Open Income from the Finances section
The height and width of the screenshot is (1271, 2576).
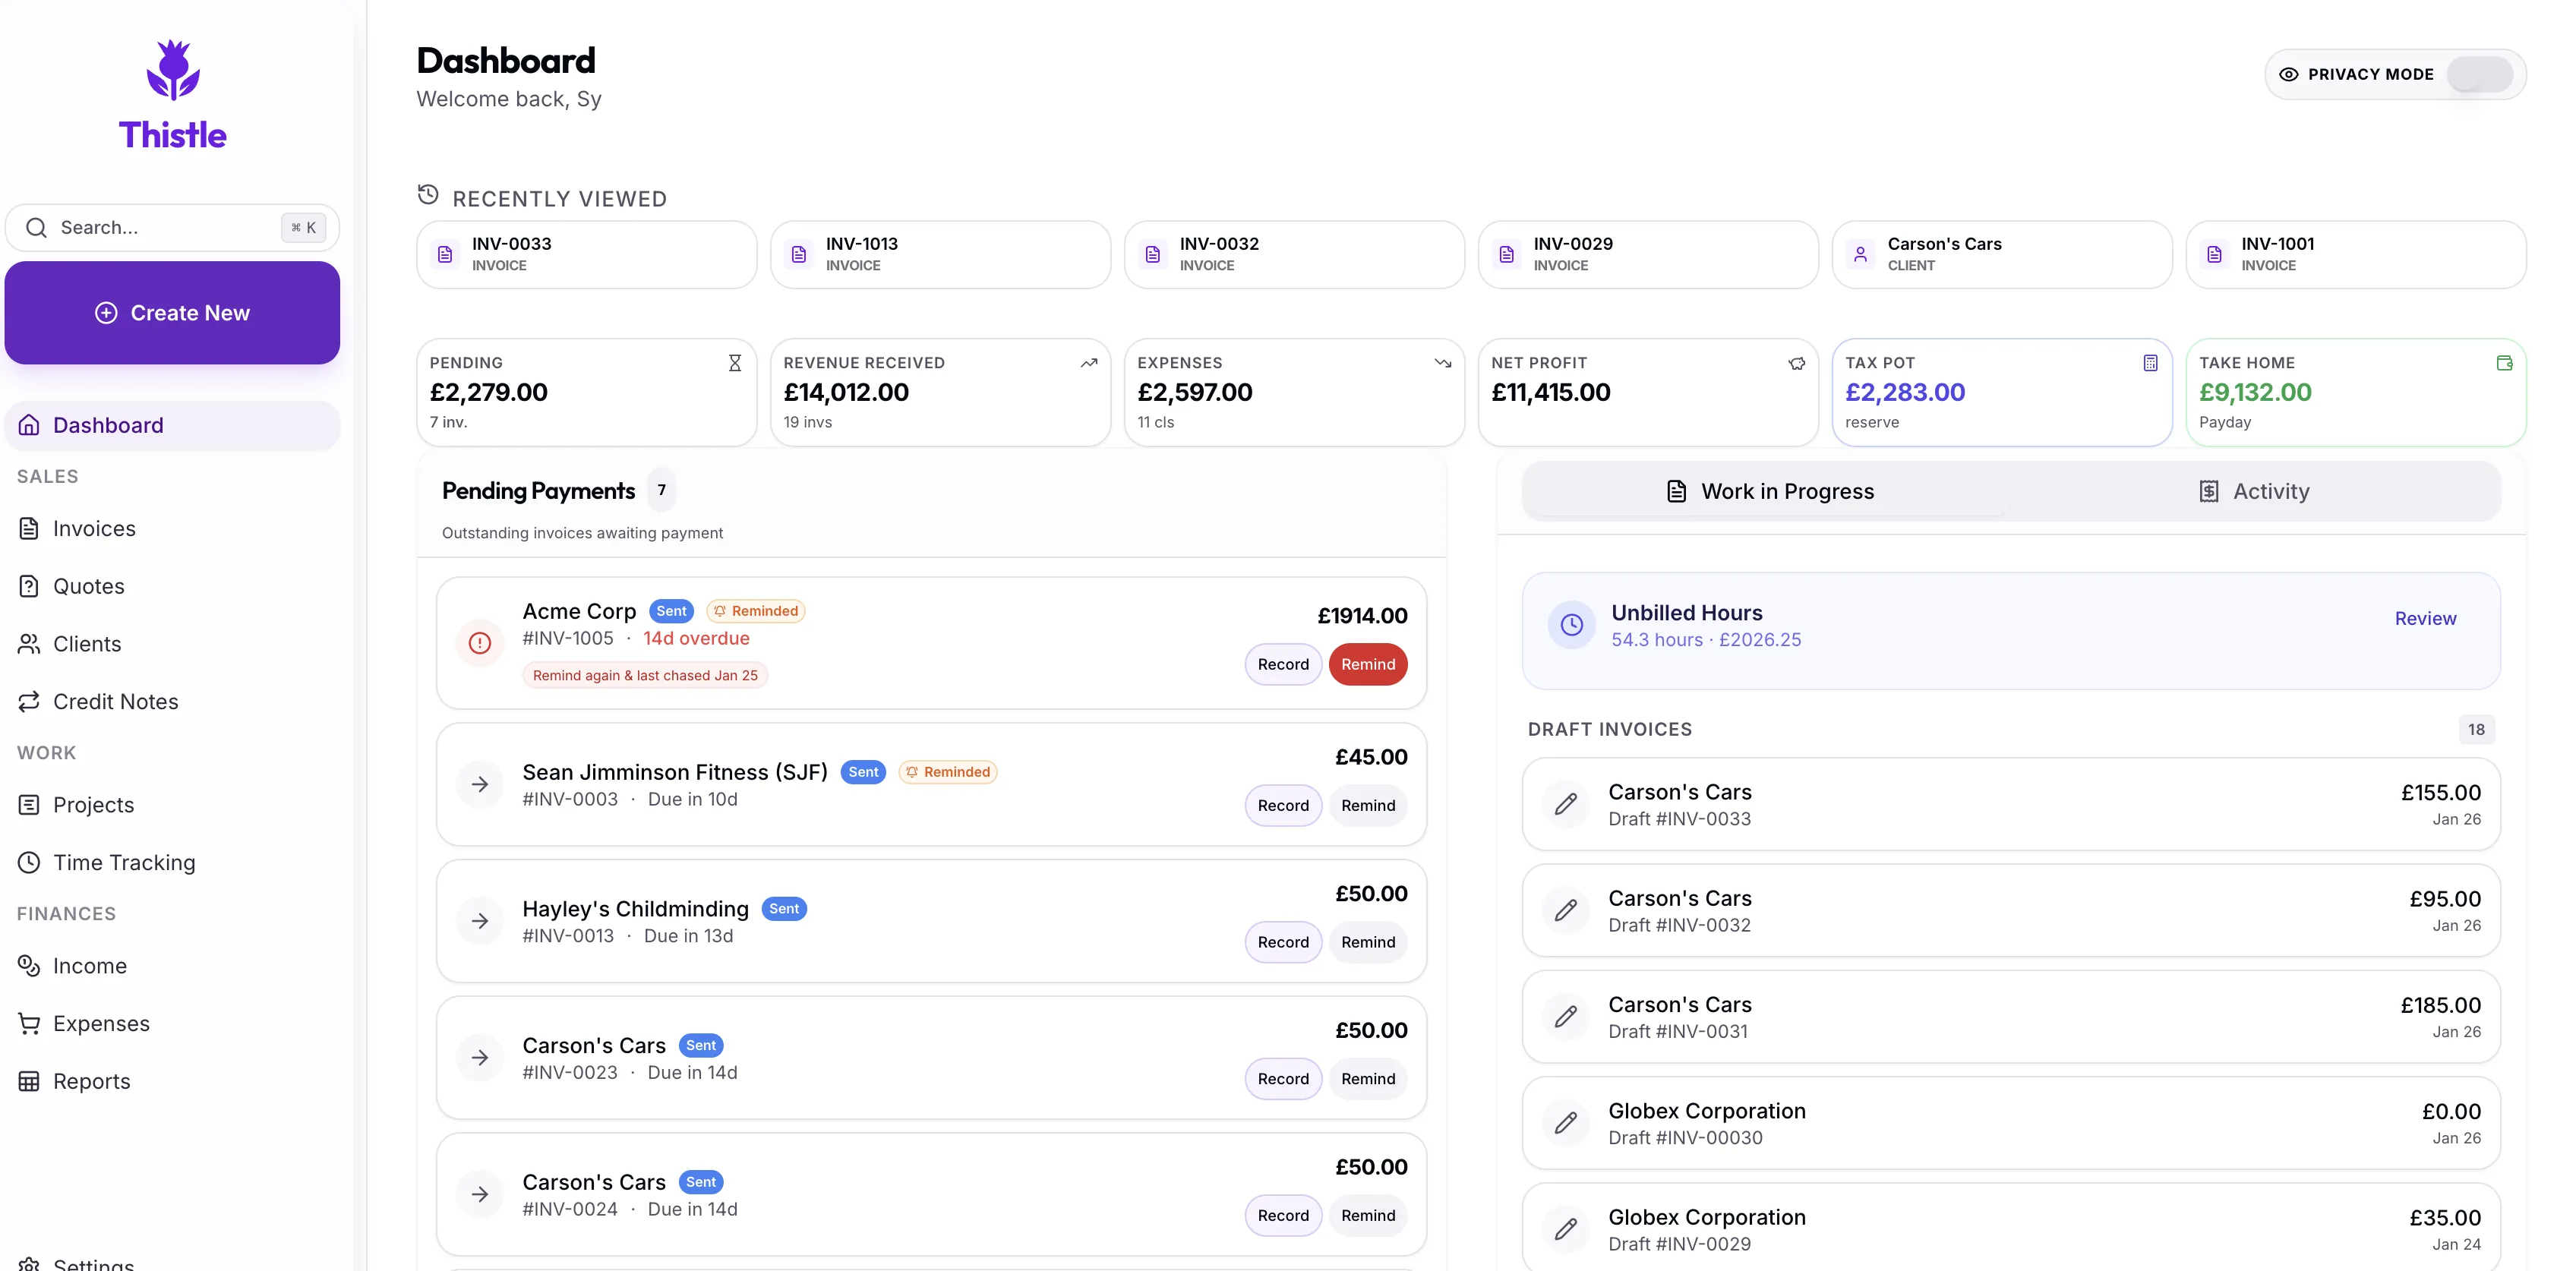tap(89, 965)
